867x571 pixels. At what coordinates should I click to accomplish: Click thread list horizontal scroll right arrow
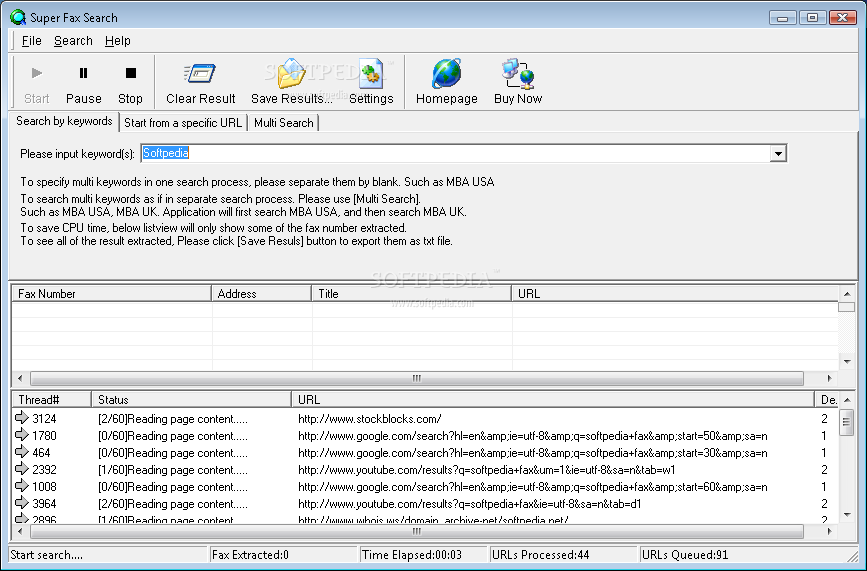coord(829,531)
